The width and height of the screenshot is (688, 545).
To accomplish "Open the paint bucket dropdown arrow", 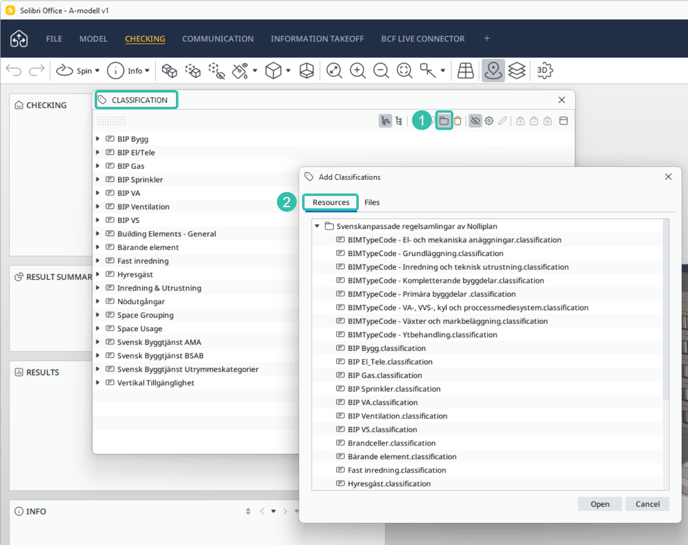I will 255,70.
